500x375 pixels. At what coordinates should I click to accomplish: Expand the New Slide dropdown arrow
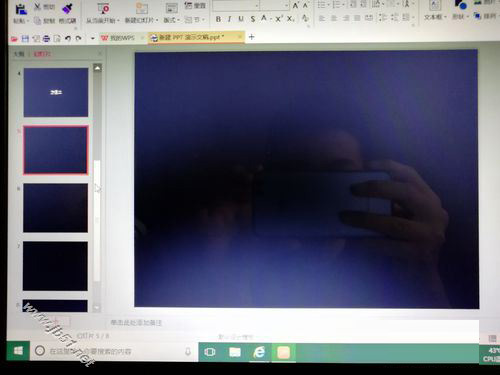tap(157, 20)
